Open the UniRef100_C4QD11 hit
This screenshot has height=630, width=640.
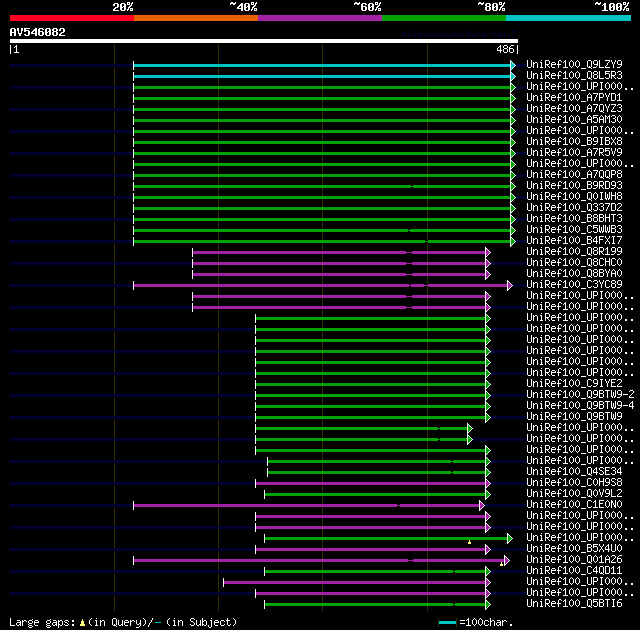[x=574, y=571]
